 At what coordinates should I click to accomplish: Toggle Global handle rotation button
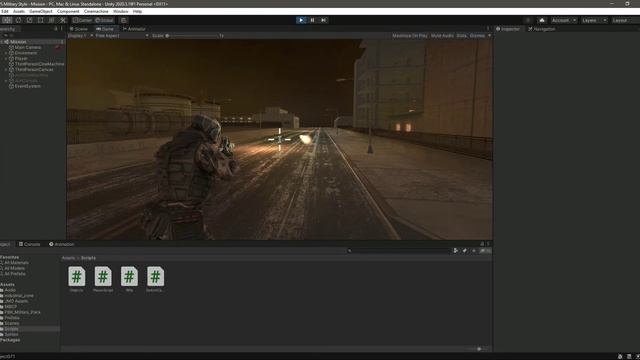[x=104, y=20]
